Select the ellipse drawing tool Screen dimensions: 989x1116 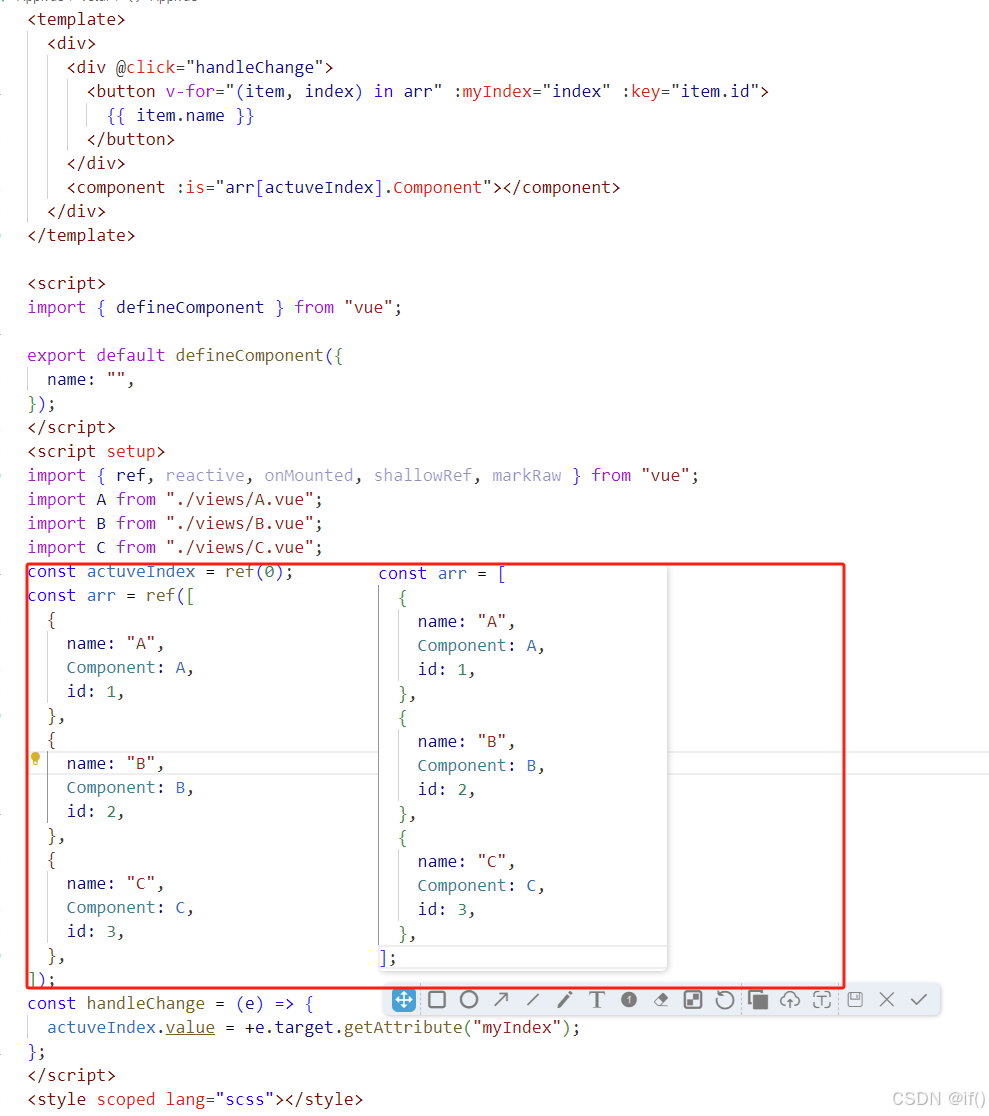click(x=468, y=999)
